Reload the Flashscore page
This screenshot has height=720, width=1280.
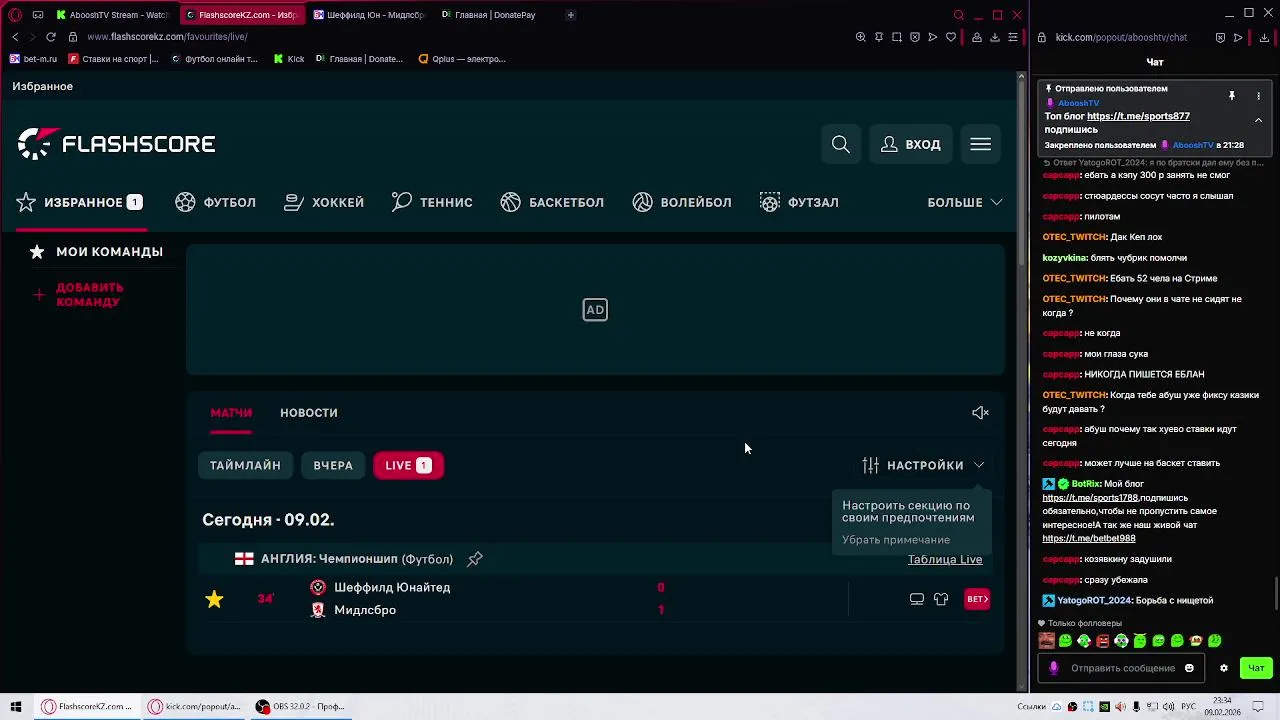(51, 37)
